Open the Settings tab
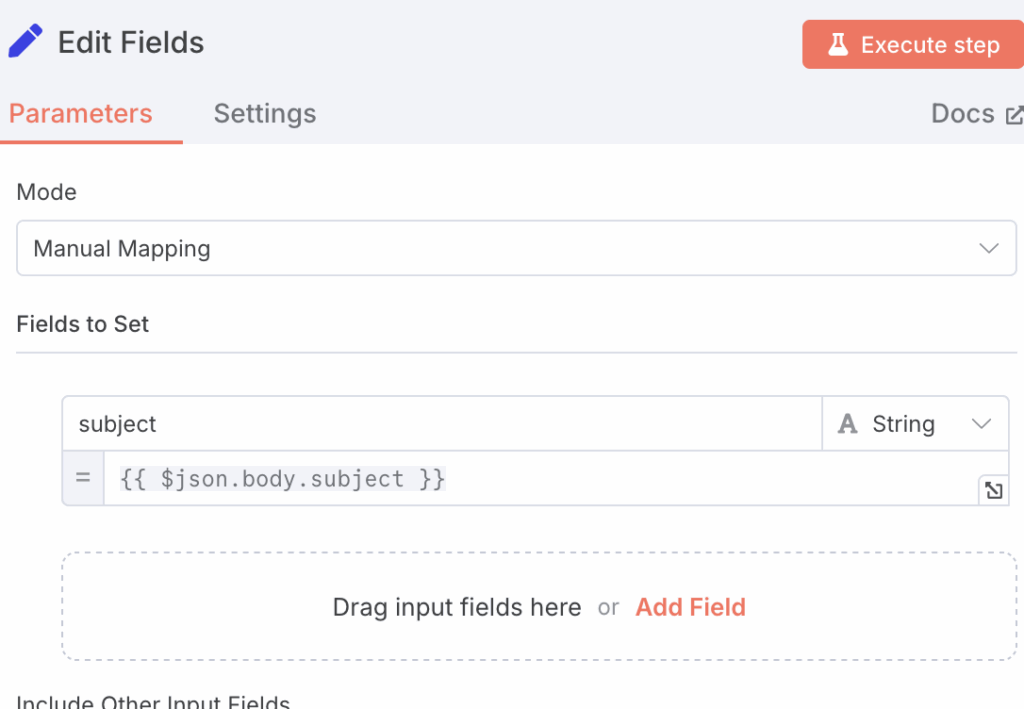1024x709 pixels. (x=265, y=114)
